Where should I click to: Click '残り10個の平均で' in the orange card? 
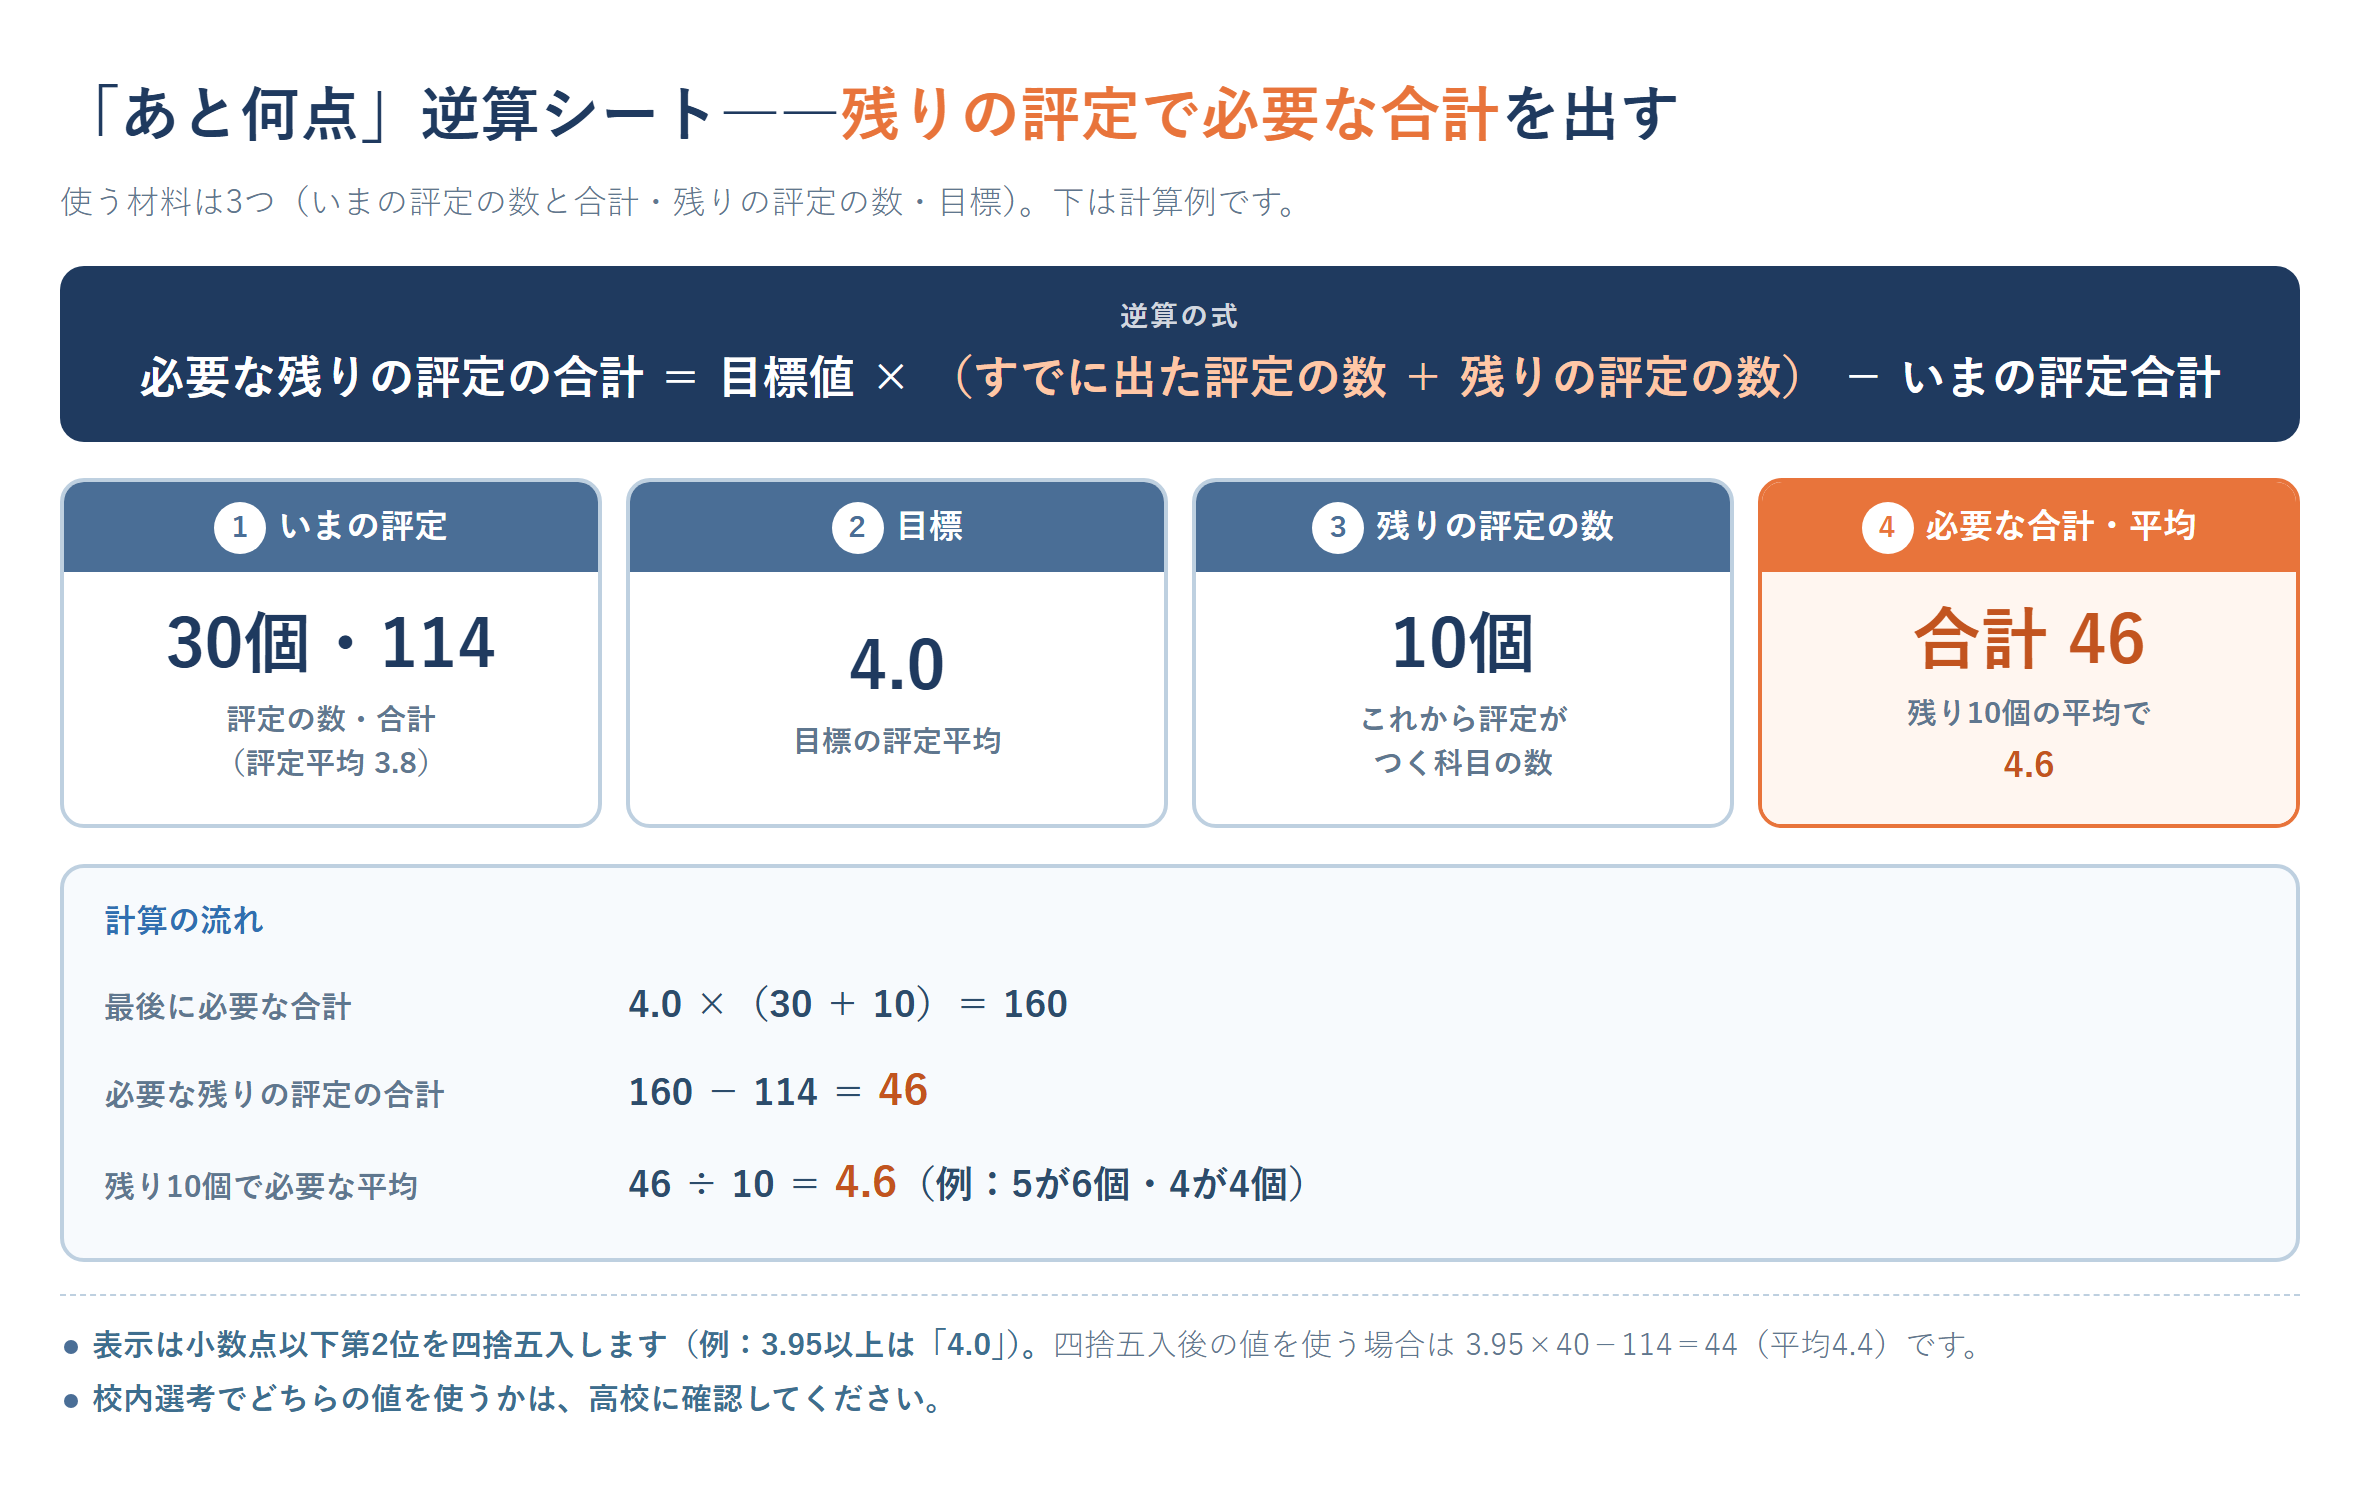[2029, 713]
